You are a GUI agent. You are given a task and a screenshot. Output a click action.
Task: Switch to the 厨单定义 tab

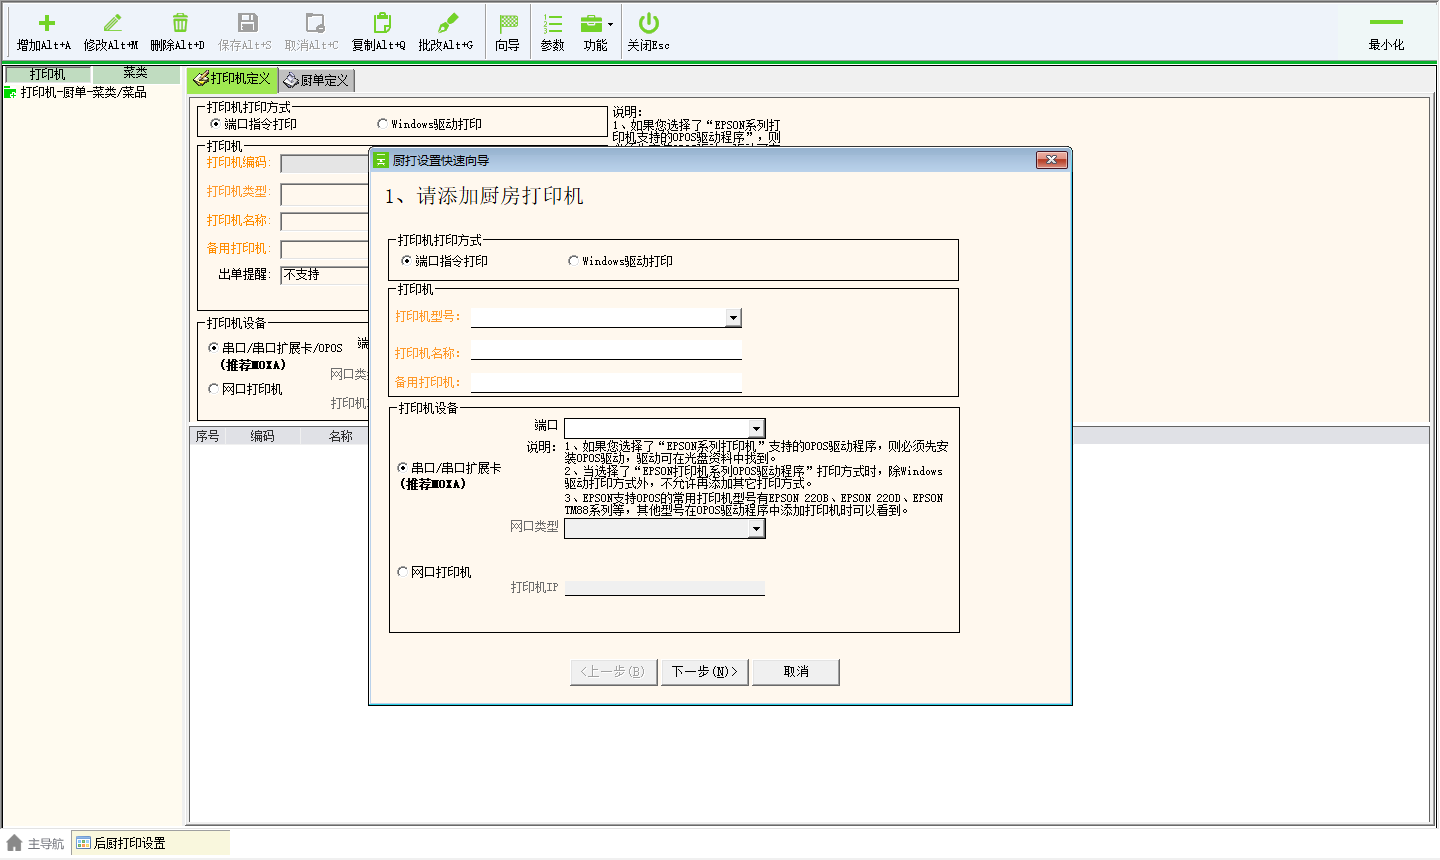click(x=316, y=80)
